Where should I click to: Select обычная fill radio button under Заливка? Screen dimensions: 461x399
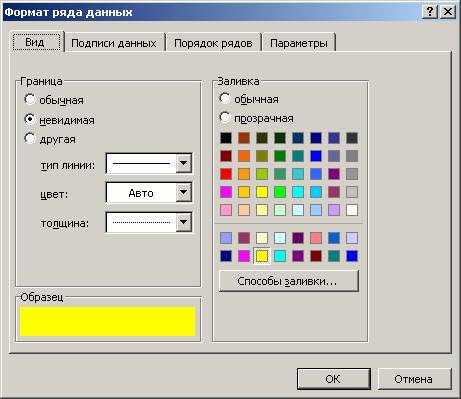tap(225, 98)
